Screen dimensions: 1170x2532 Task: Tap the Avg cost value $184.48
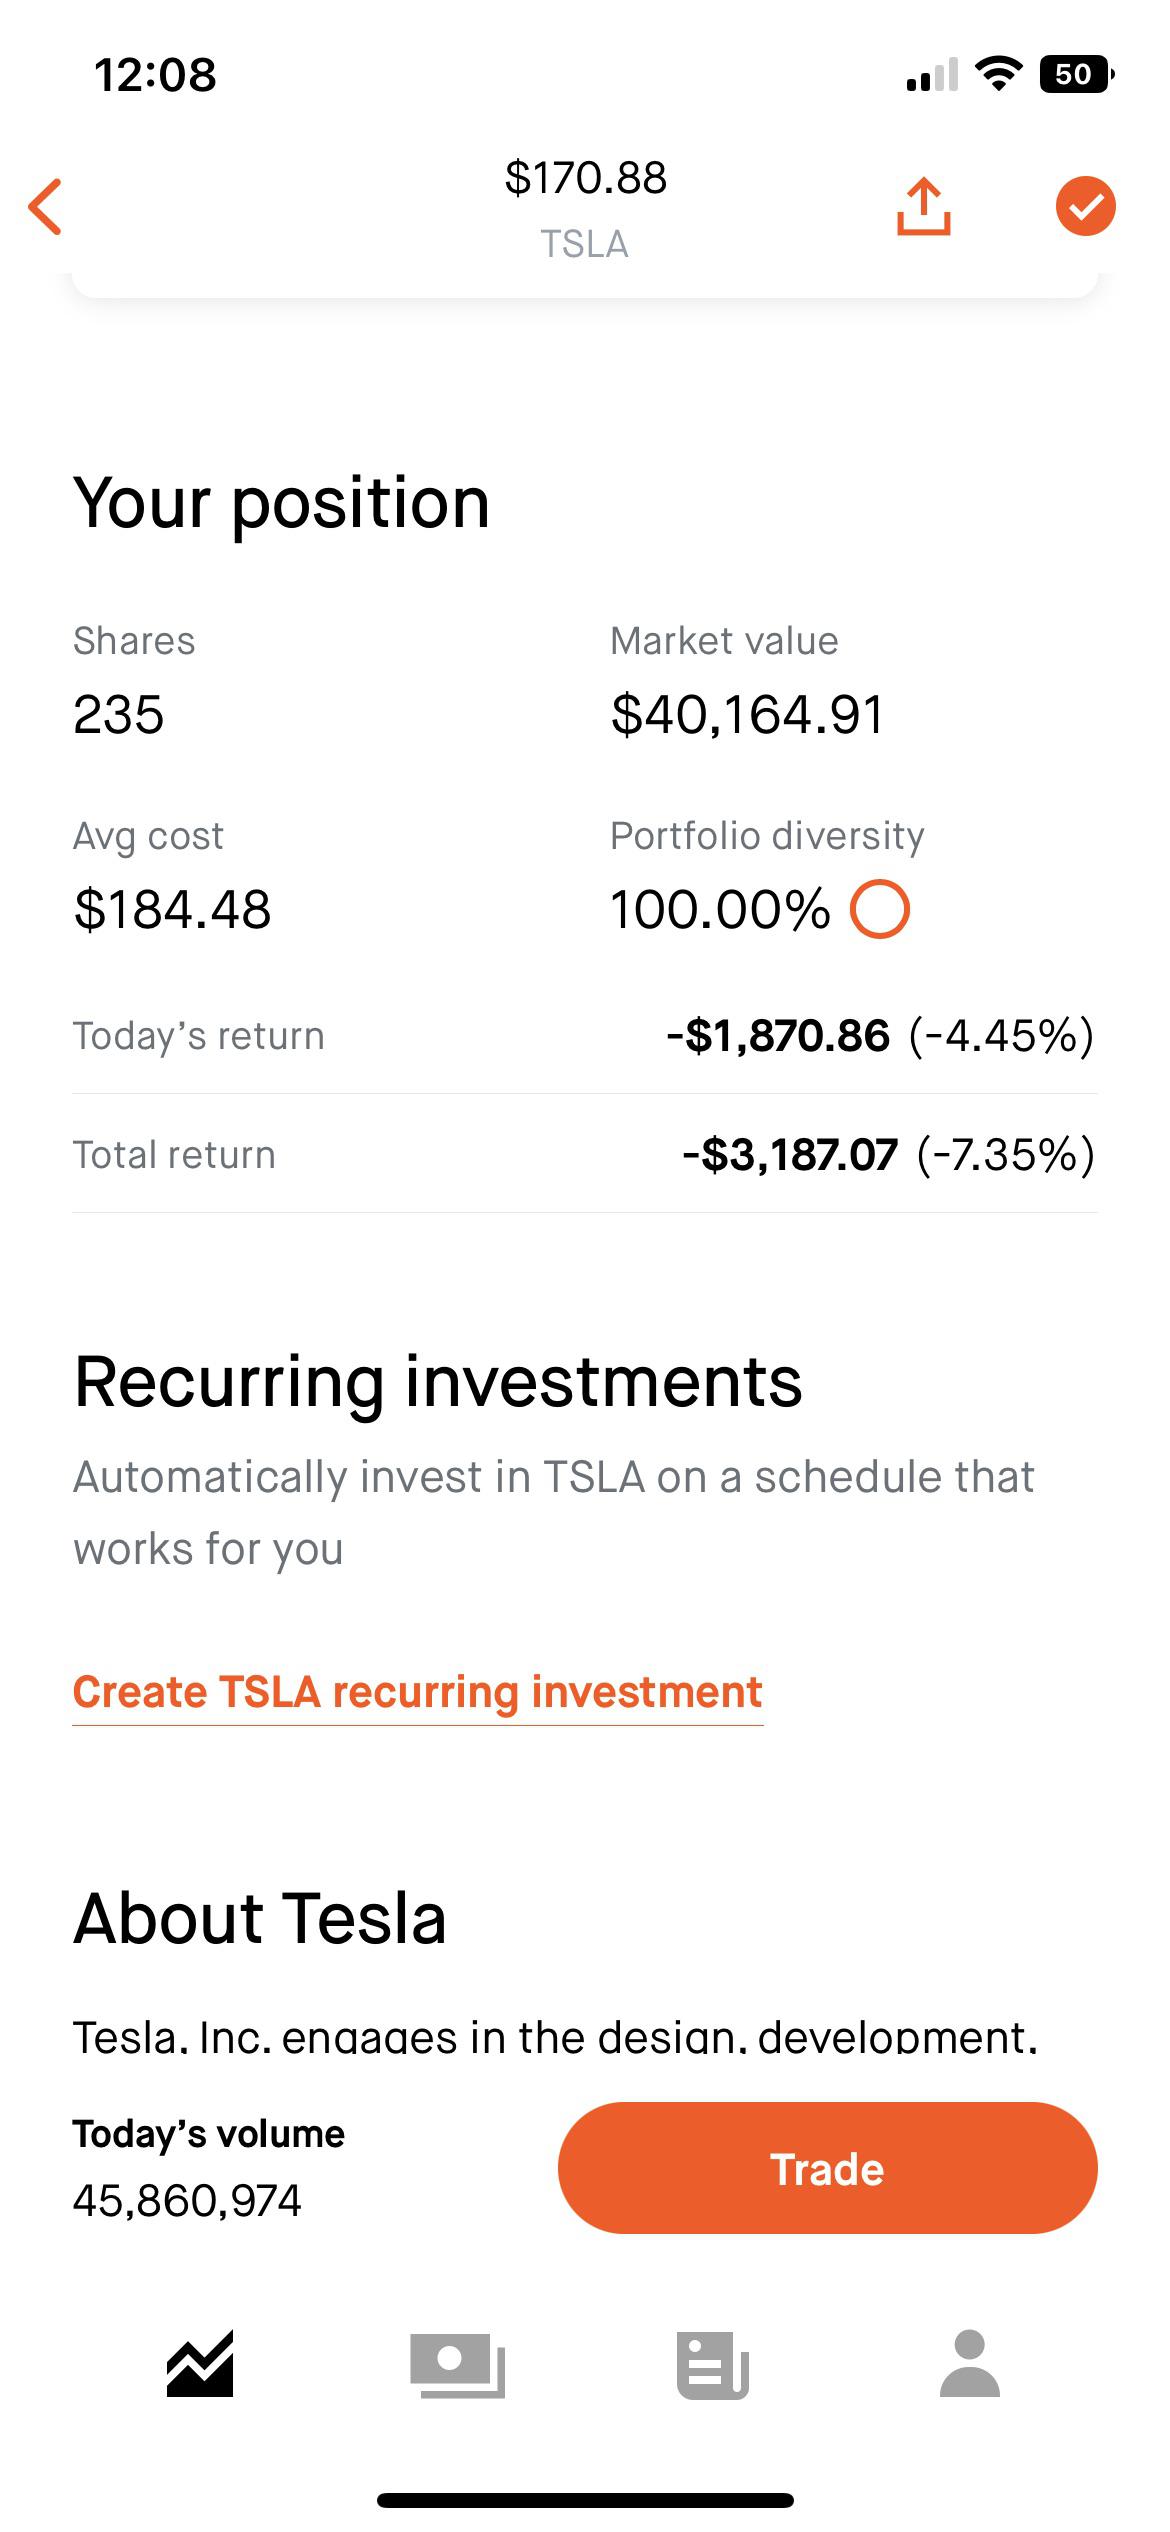[172, 909]
